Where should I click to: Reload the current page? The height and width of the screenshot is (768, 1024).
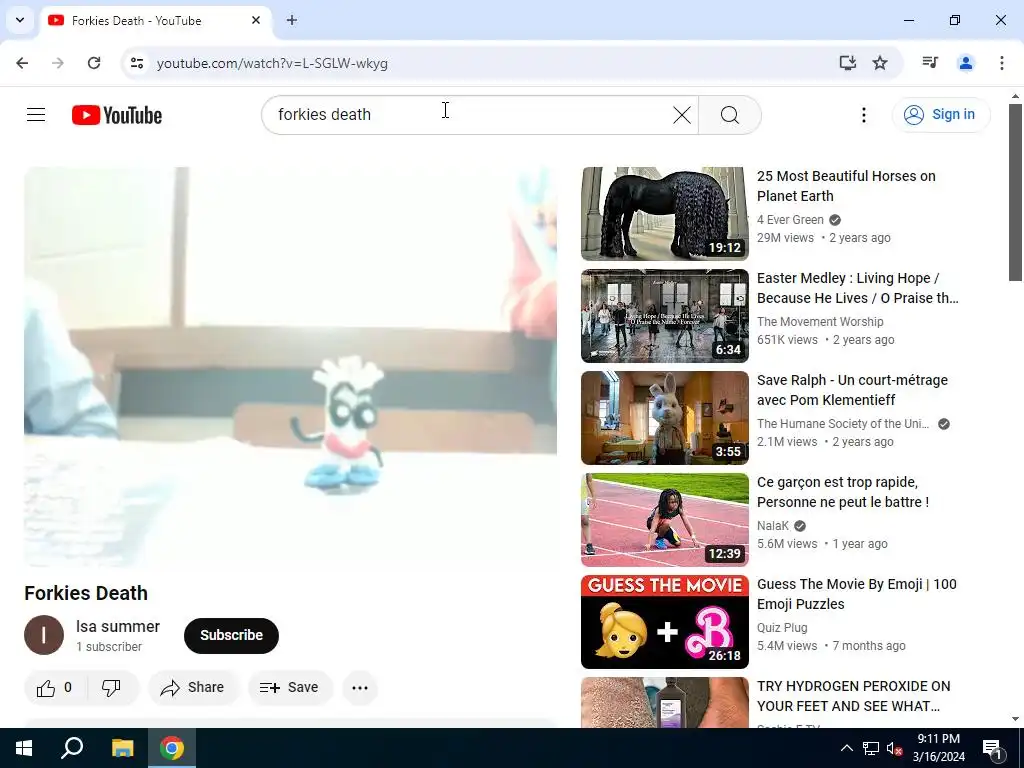(94, 63)
